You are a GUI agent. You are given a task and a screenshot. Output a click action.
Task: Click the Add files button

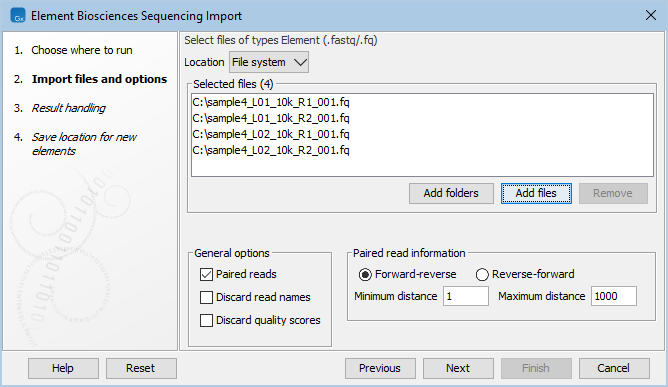click(x=536, y=194)
